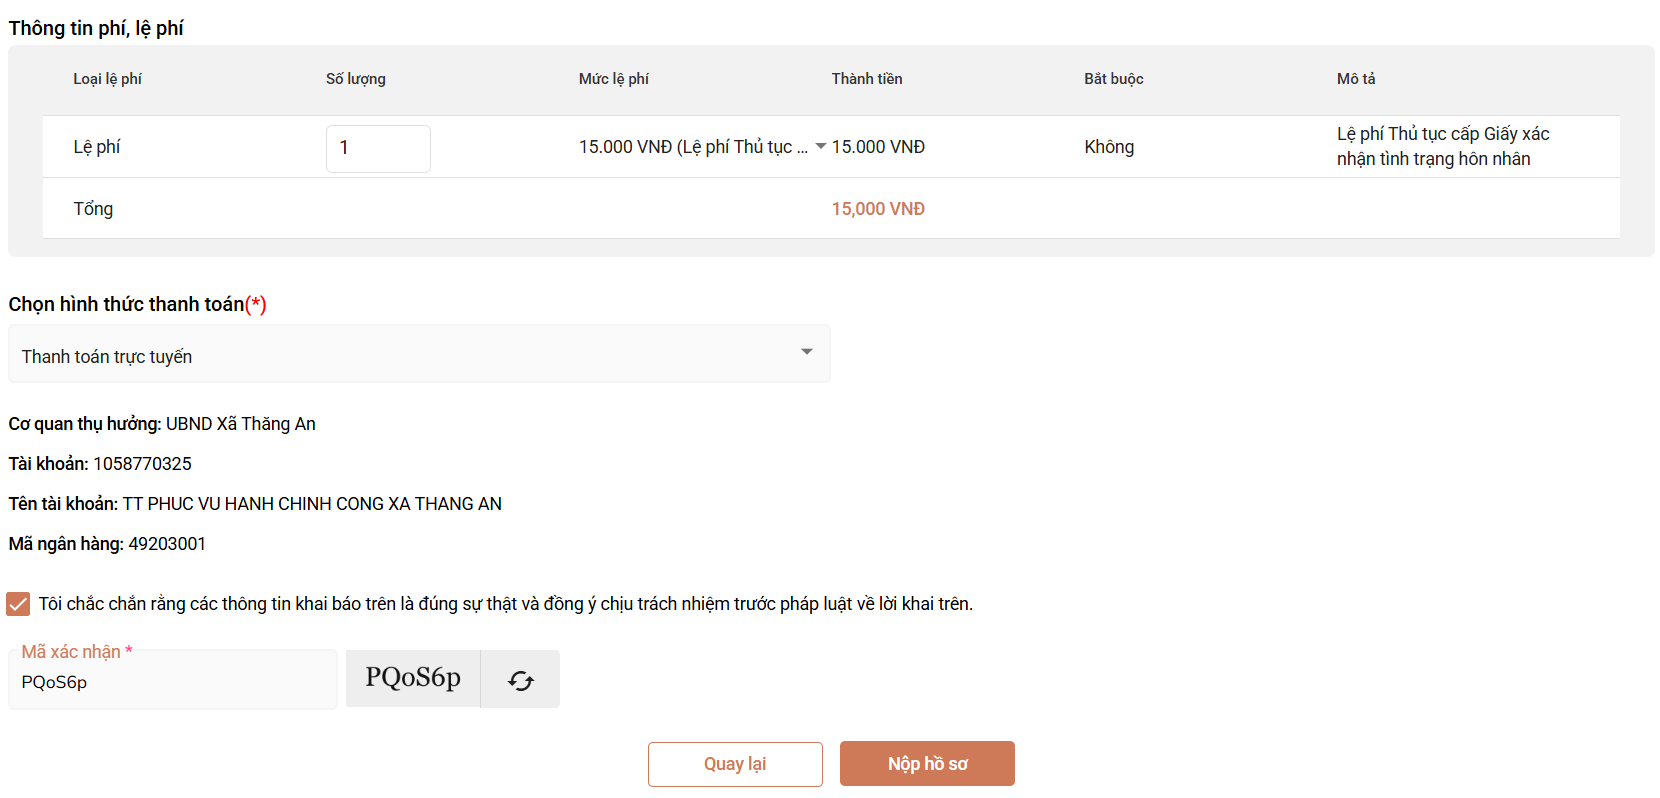Click the declaration agreement text label
Viewport: 1660px width, 798px height.
(505, 604)
